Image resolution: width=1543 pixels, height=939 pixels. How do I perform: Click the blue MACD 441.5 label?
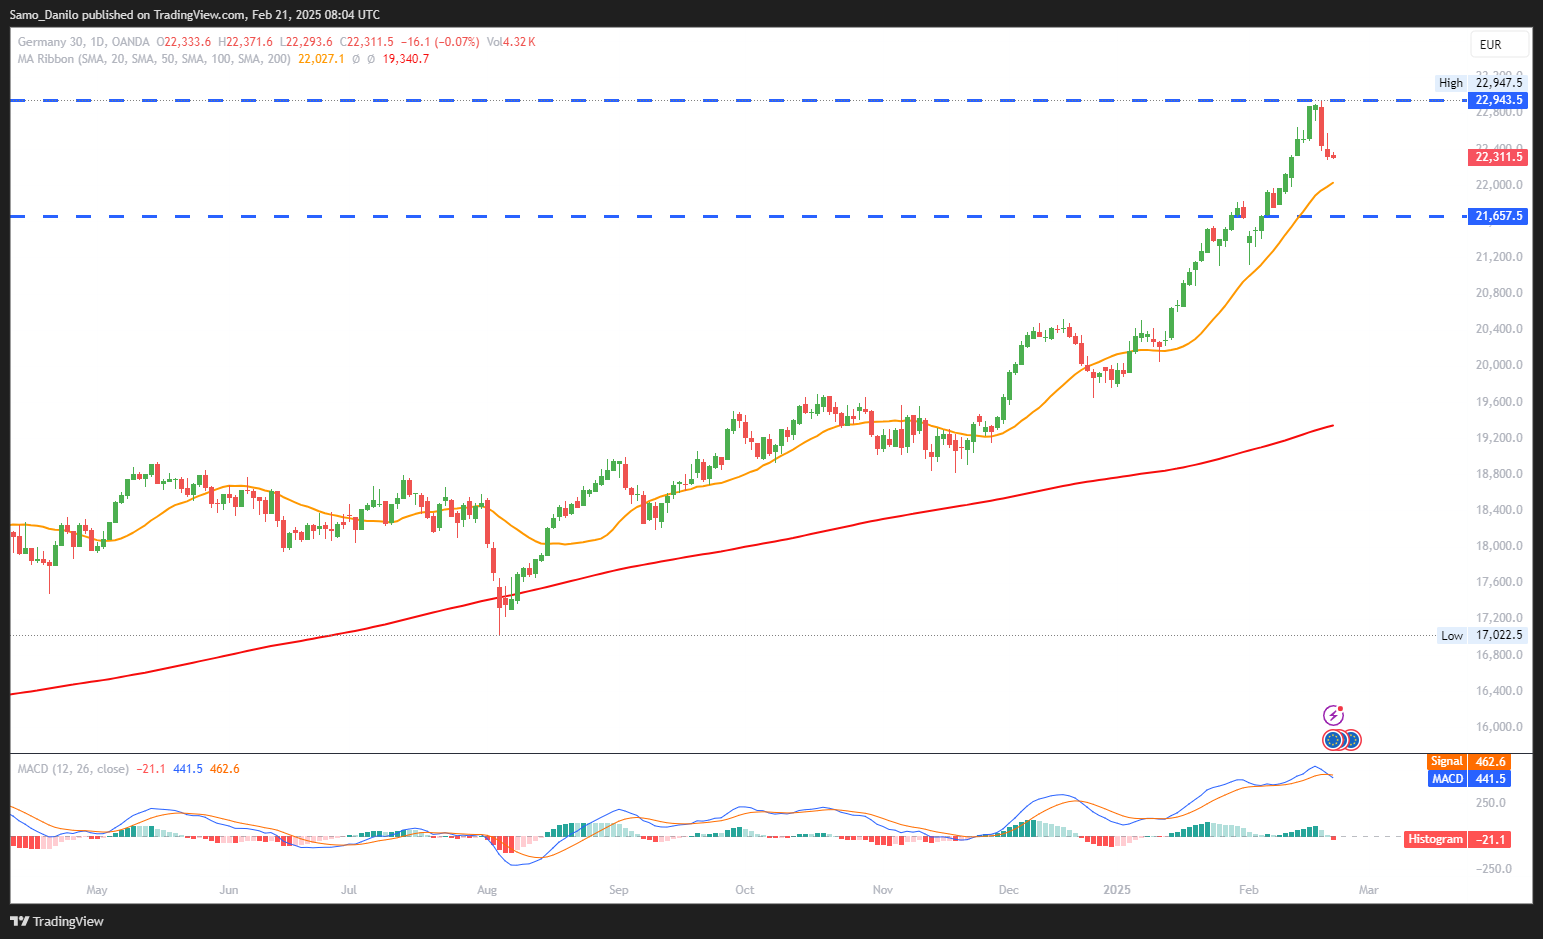point(1469,779)
